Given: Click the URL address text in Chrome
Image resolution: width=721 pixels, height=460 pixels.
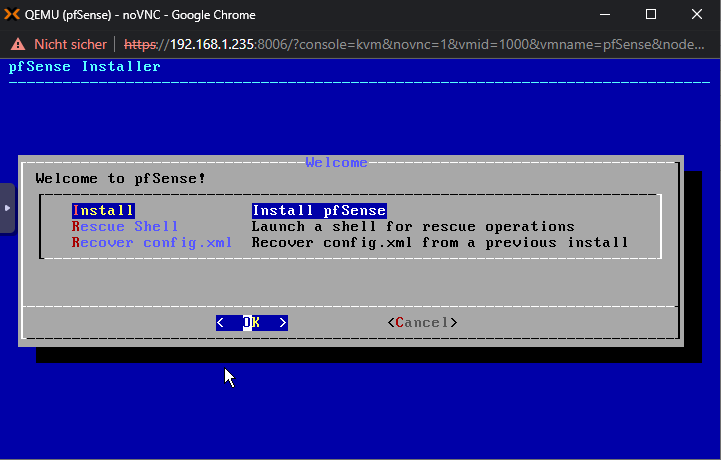Looking at the screenshot, I should pos(414,44).
